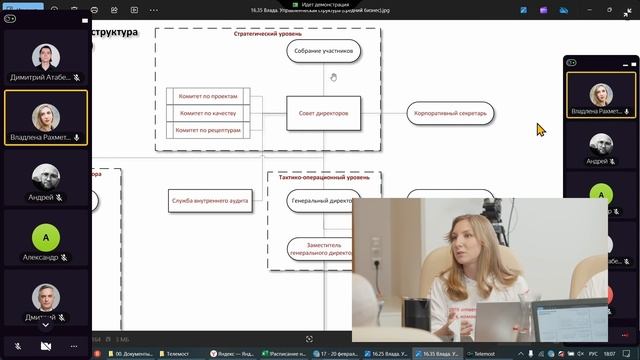Click the Комитет по проектам cell

click(208, 96)
